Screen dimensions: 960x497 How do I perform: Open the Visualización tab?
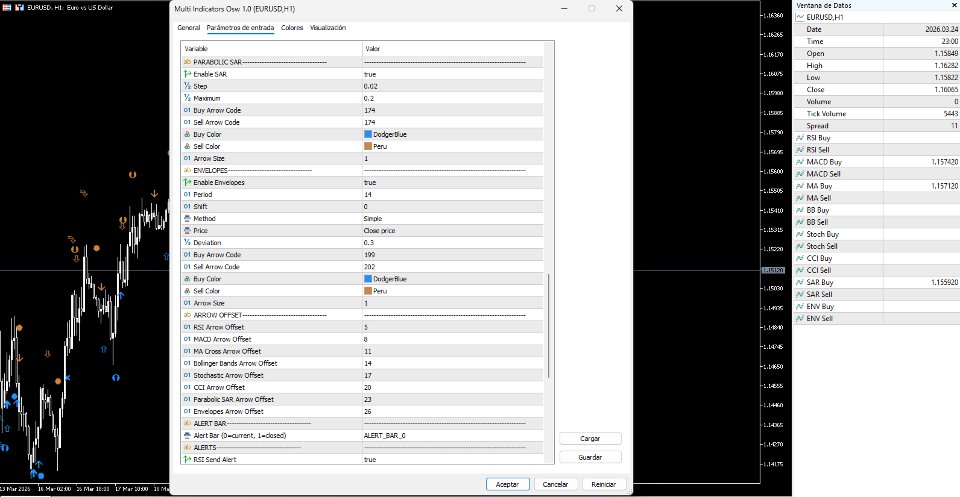pos(328,28)
